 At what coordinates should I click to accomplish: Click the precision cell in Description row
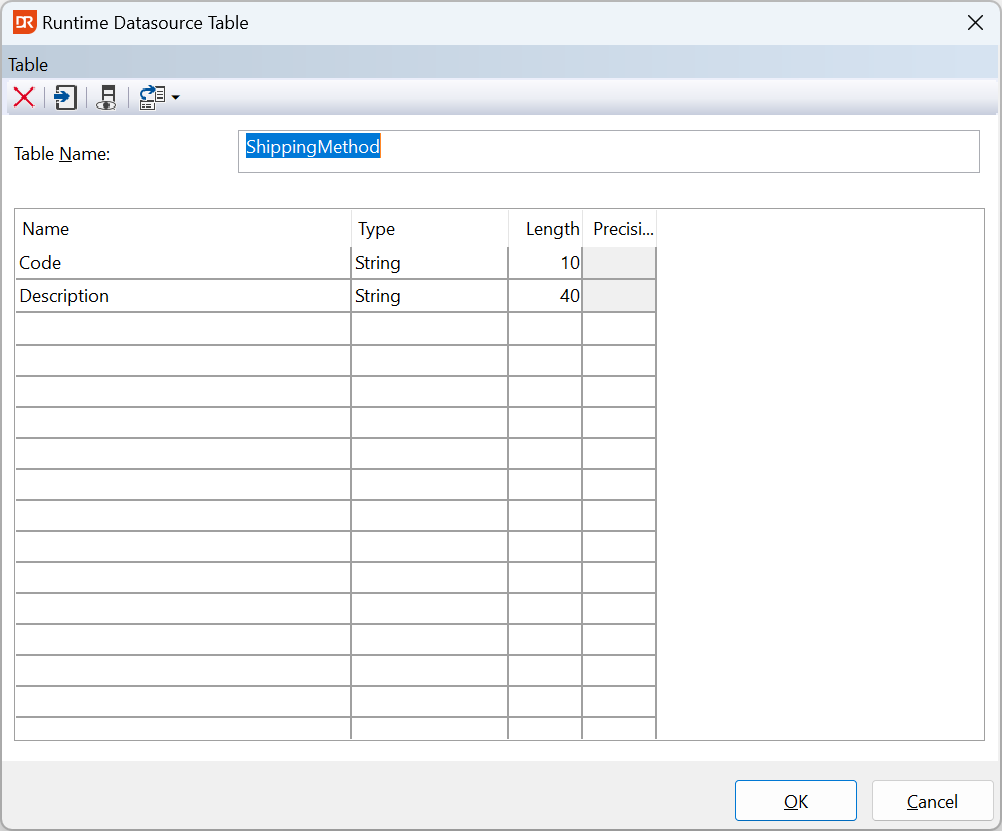619,296
